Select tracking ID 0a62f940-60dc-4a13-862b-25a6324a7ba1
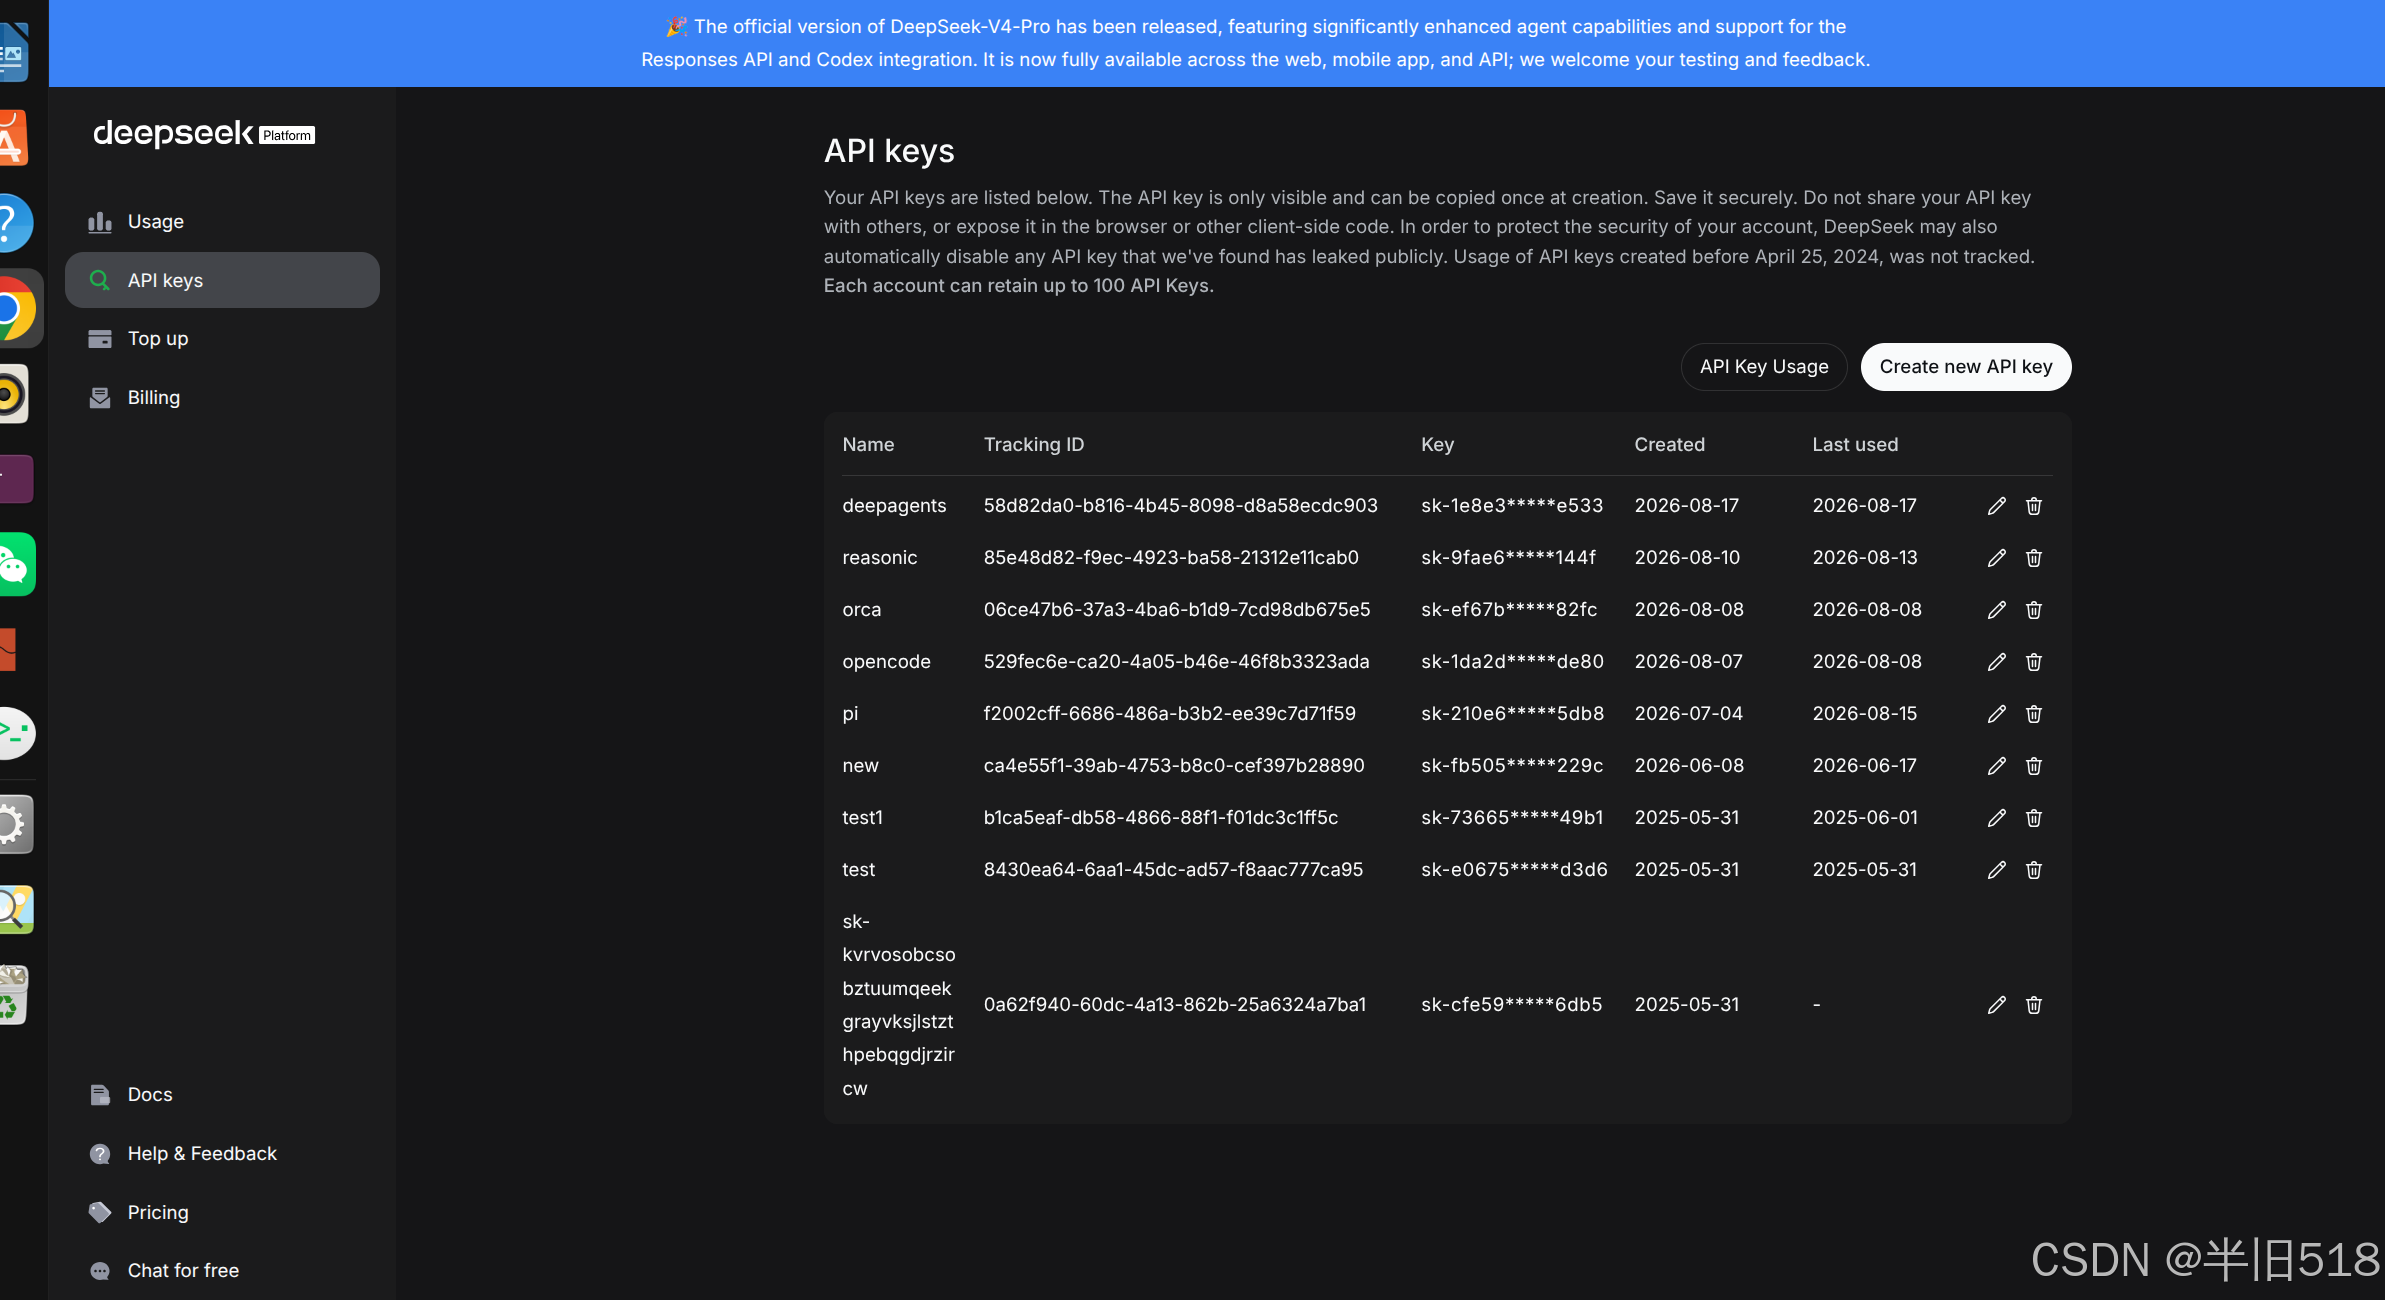The image size is (2385, 1300). pos(1174,1005)
